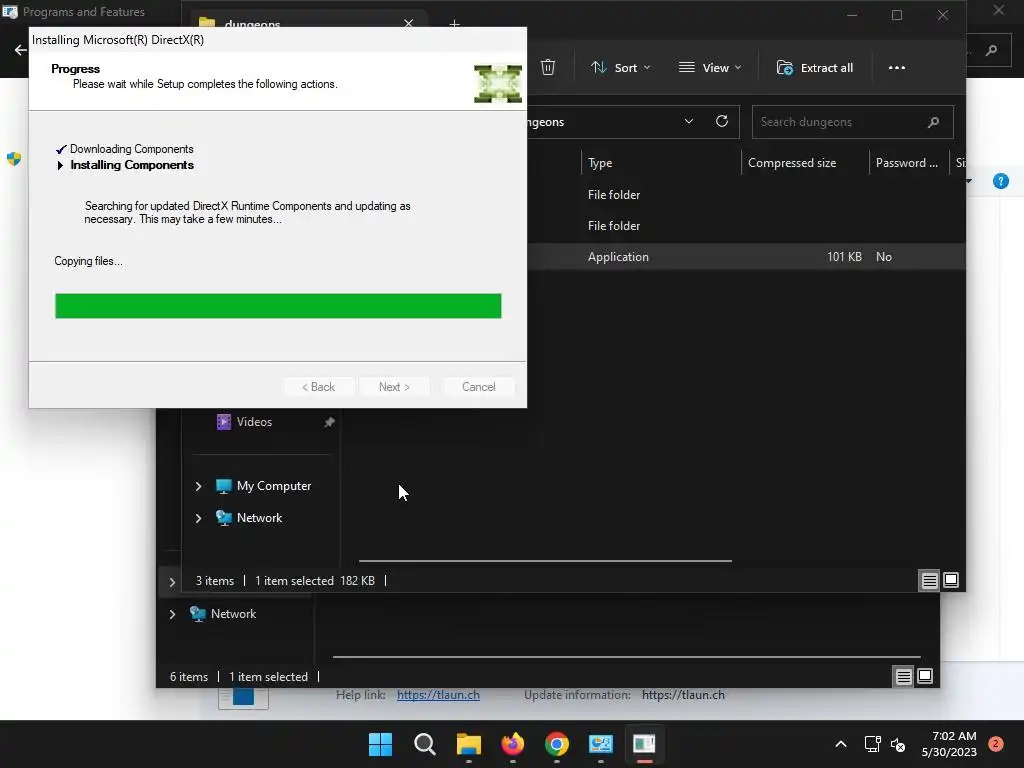This screenshot has height=768, width=1024.
Task: Open Control Panel taskbar icon
Action: (600, 744)
